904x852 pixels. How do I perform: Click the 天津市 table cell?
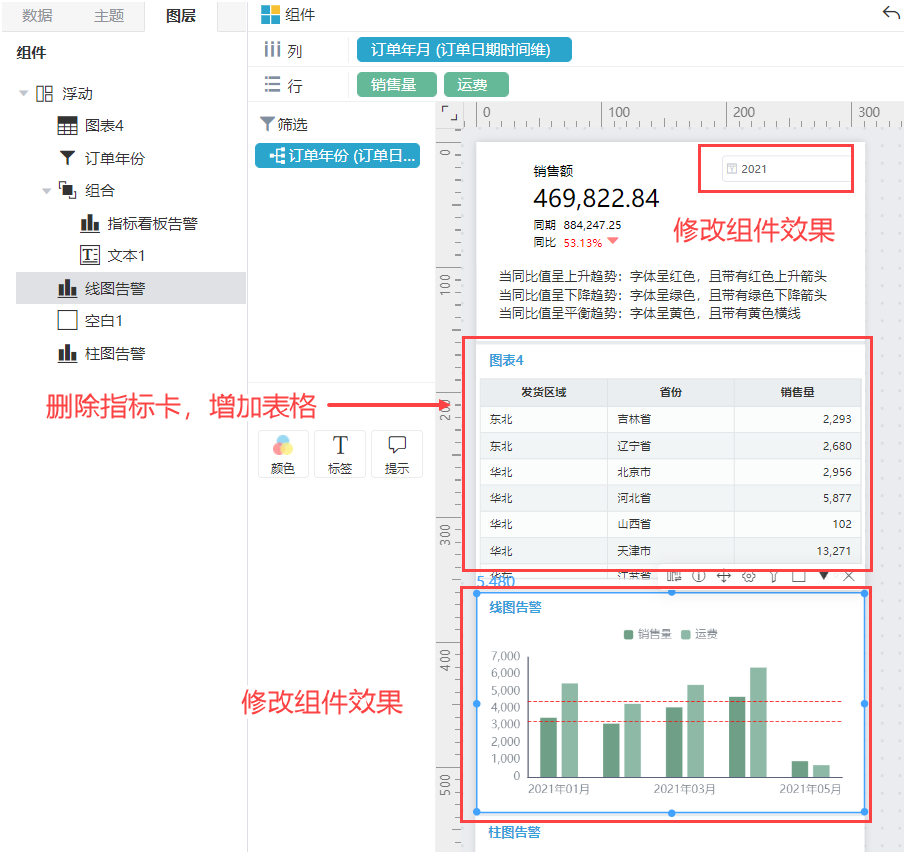coord(671,551)
